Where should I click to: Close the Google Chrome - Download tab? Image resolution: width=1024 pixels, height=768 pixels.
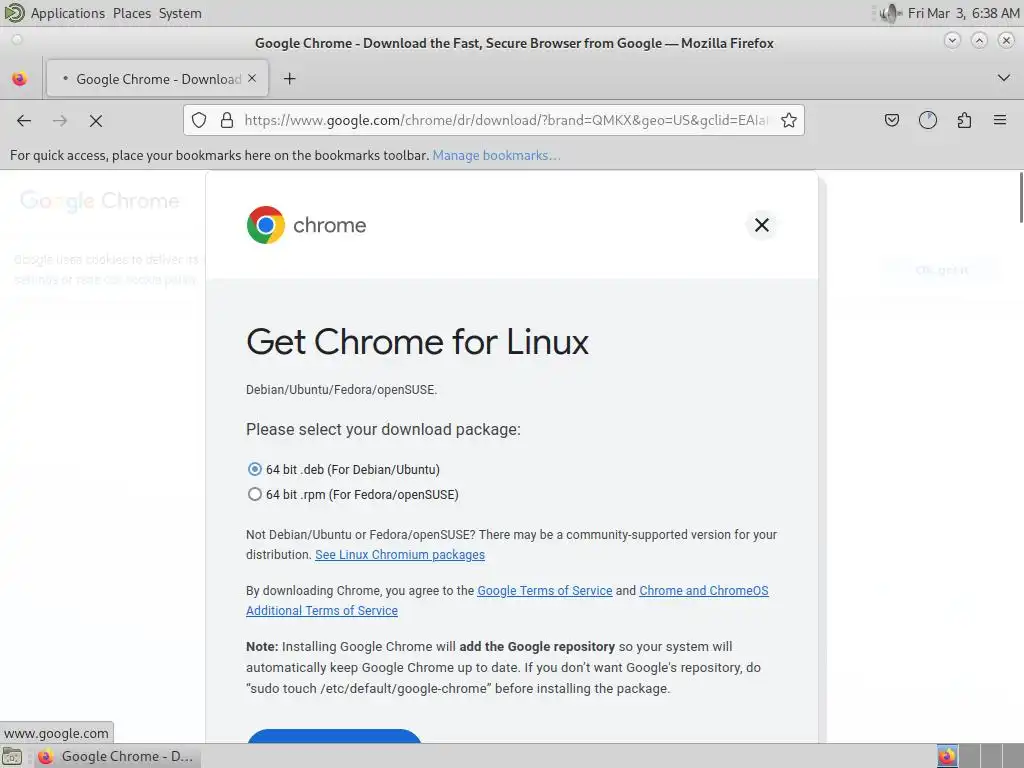252,78
